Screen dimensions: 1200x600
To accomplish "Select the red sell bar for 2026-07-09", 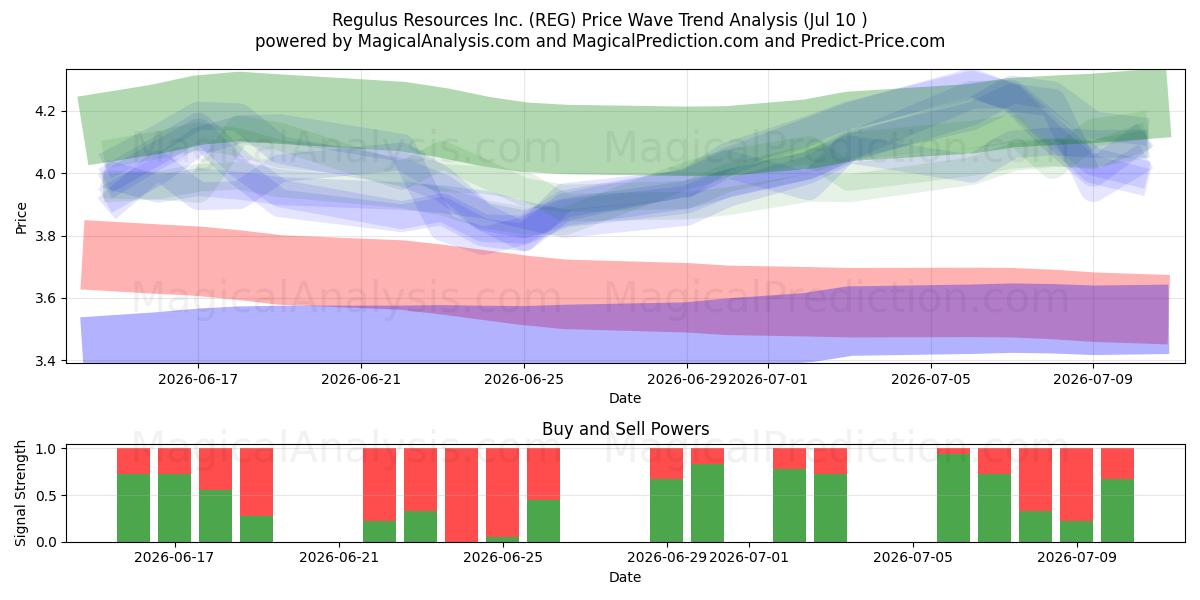I will (x=1077, y=484).
